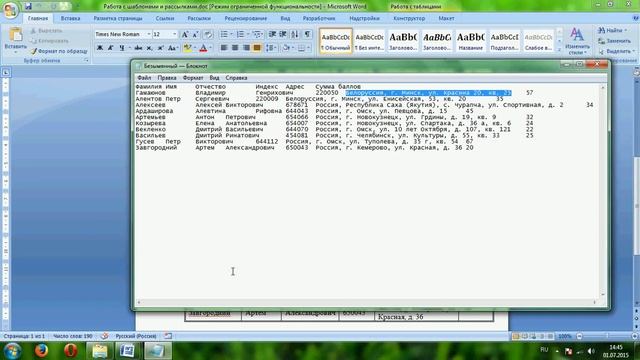Screen dimensions: 640x360
Task: Open the borders menu
Action: (x=302, y=48)
